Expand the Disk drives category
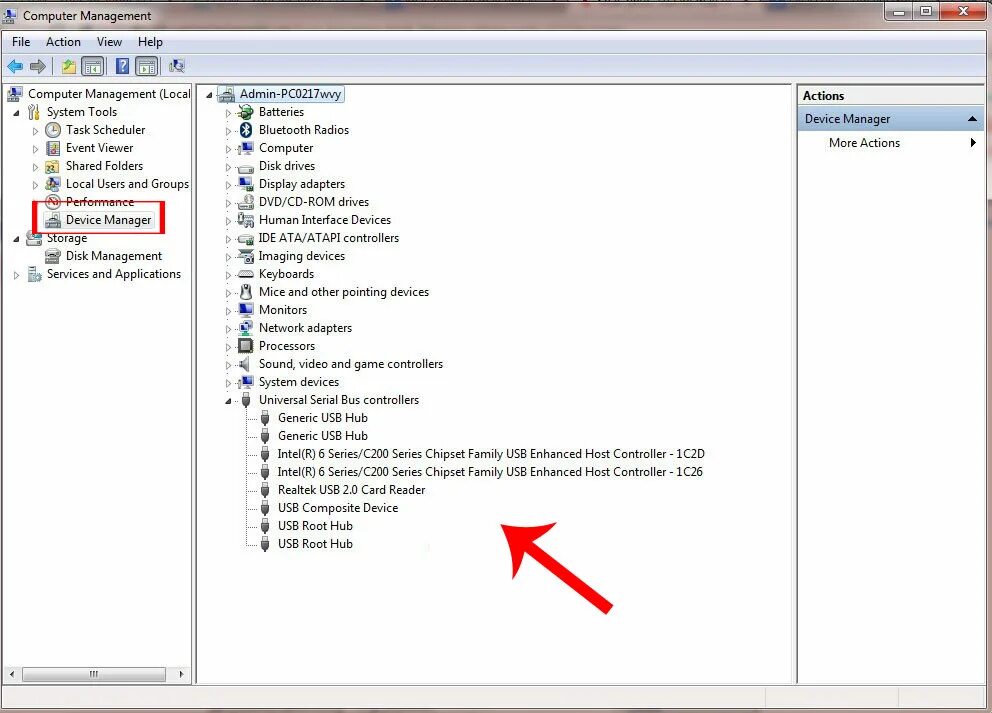The width and height of the screenshot is (992, 713). tap(227, 165)
